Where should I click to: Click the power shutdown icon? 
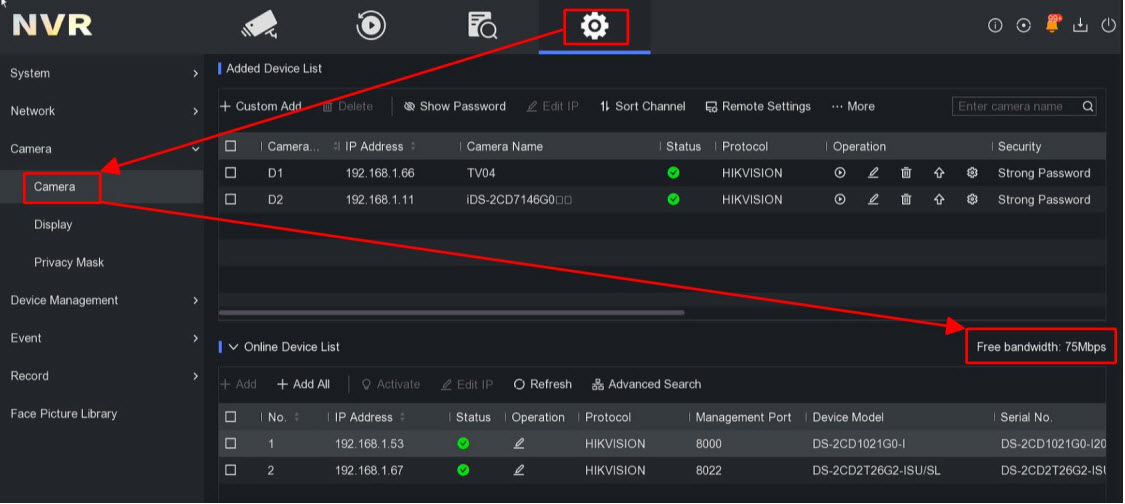(1108, 26)
